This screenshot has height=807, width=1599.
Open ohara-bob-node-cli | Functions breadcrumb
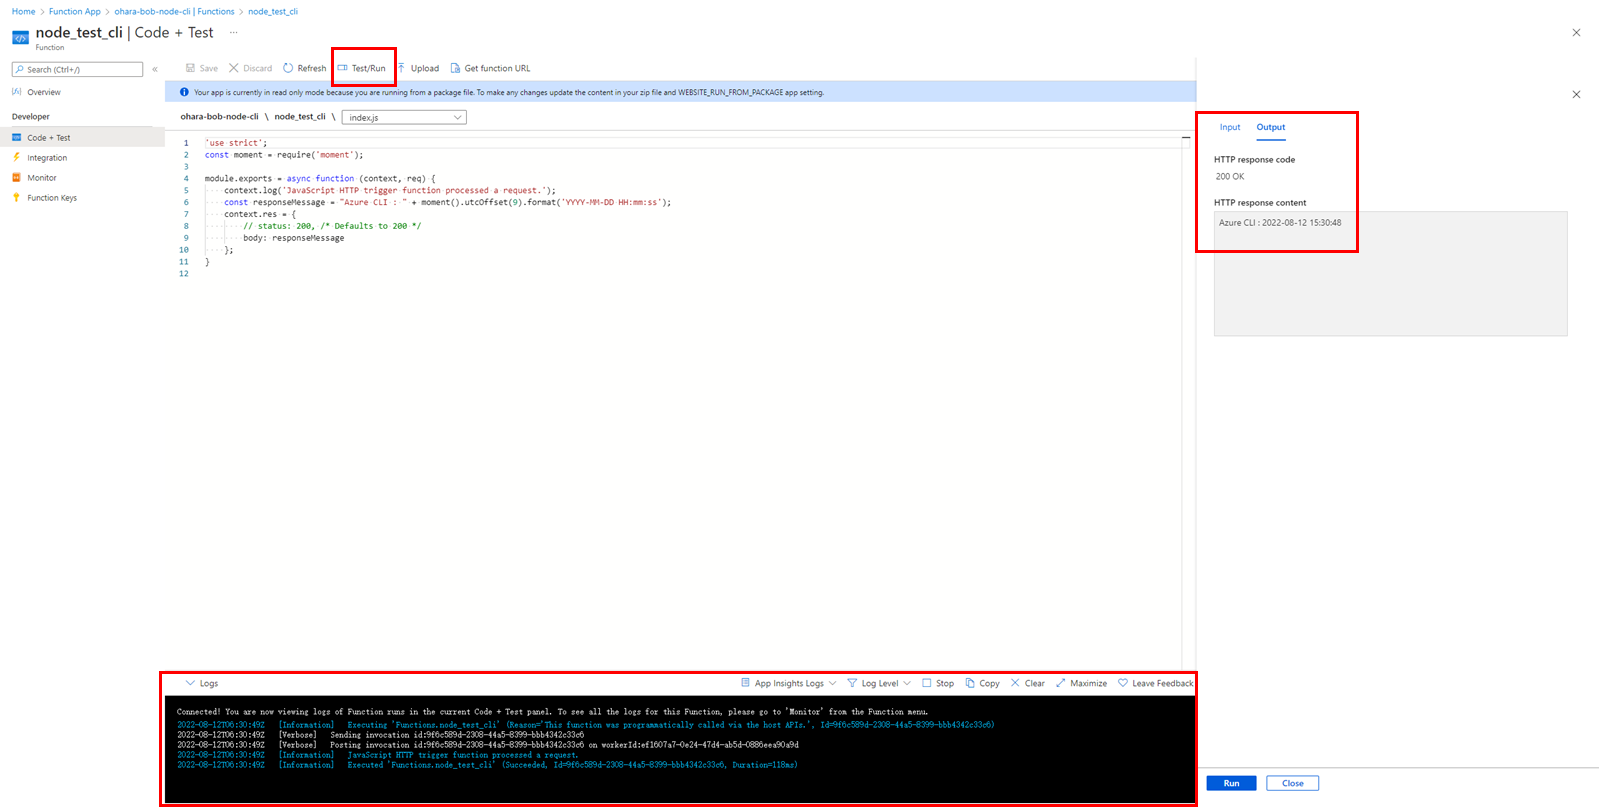click(x=174, y=12)
